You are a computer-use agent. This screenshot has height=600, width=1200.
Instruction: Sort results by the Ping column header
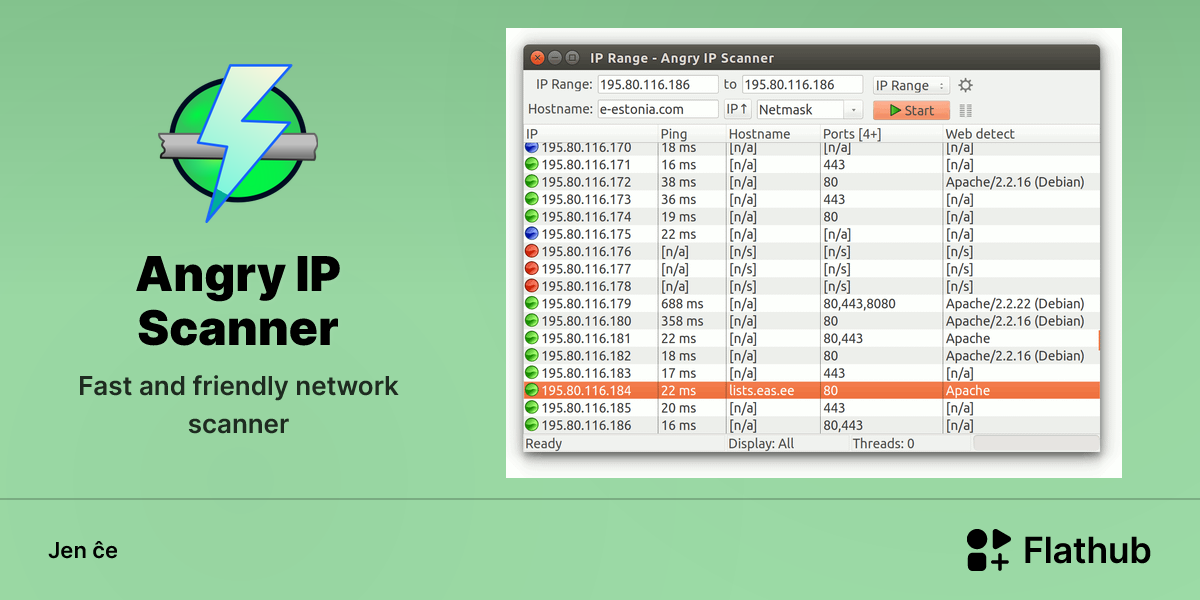click(691, 134)
